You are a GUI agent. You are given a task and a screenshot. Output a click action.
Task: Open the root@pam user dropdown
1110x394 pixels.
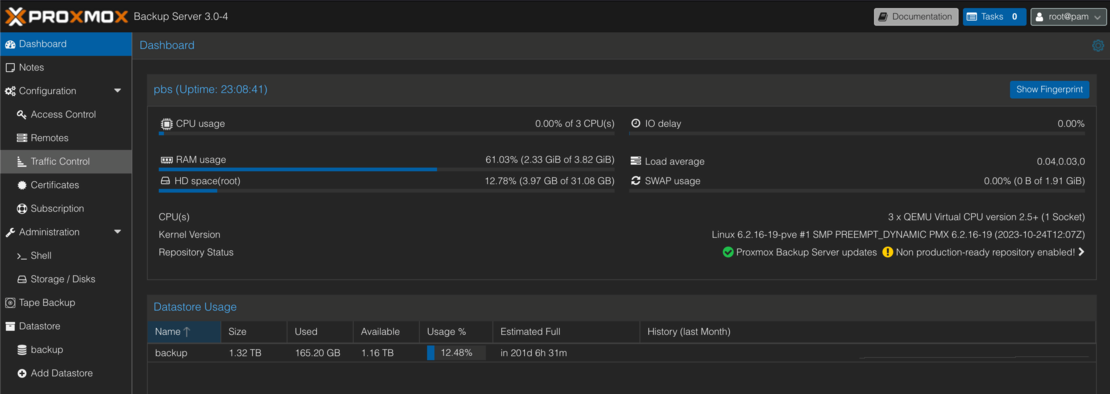point(1067,16)
